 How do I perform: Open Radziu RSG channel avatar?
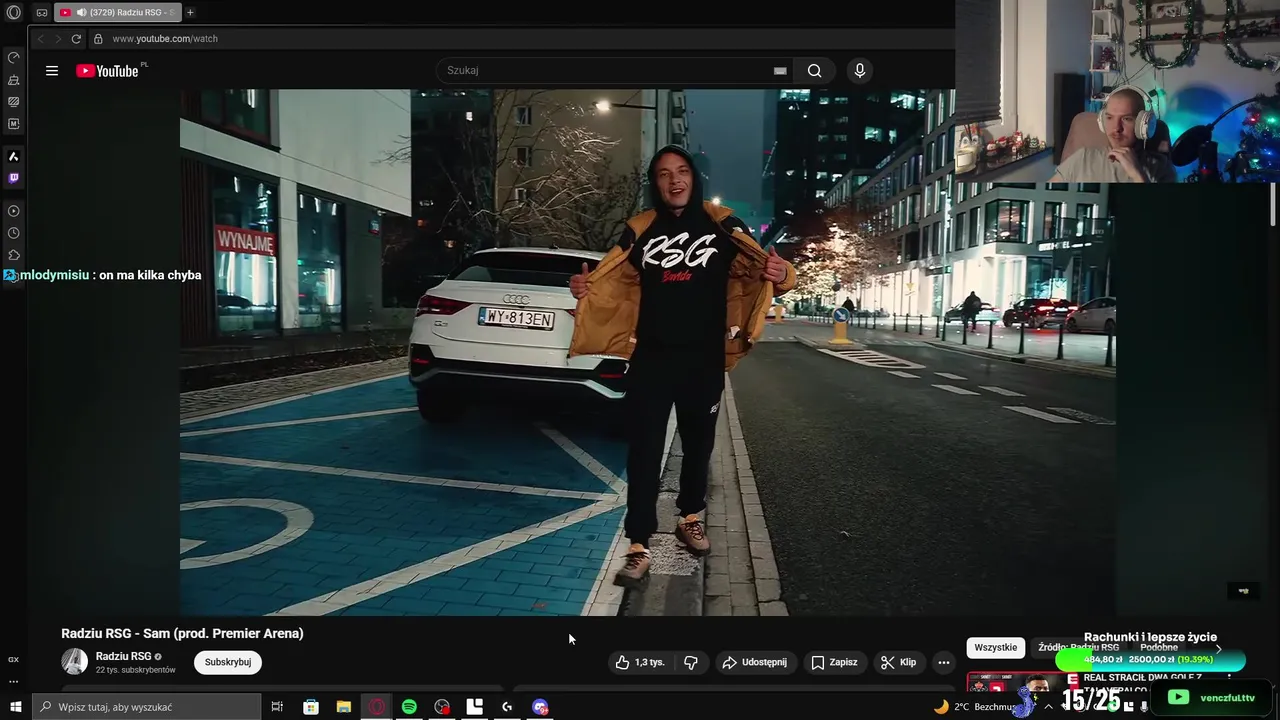pyautogui.click(x=75, y=661)
